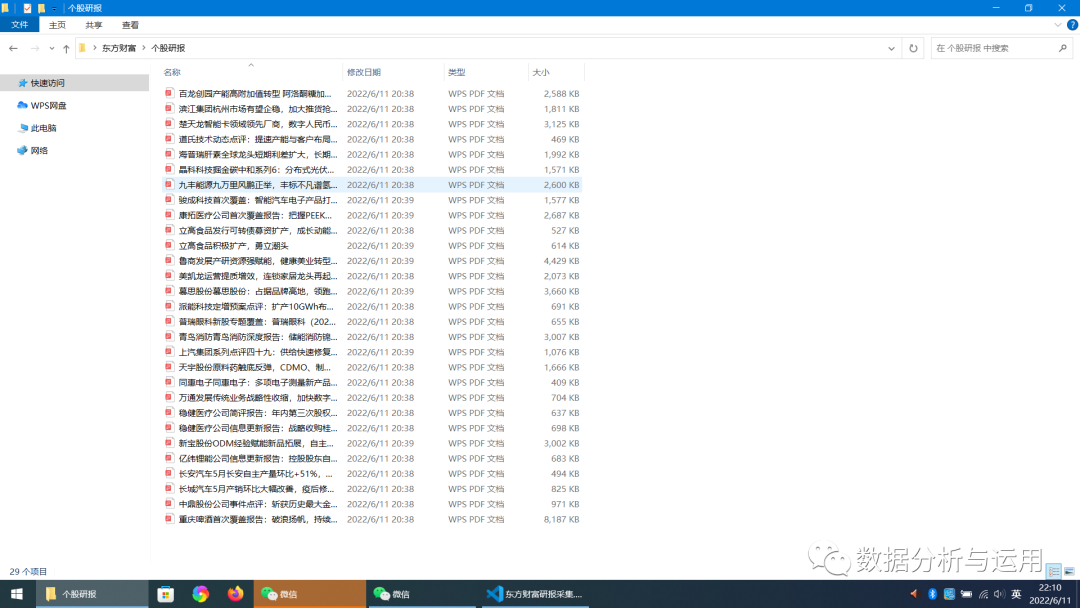Switch to large icons view in status bar
This screenshot has width=1080, height=608.
pyautogui.click(x=1069, y=572)
